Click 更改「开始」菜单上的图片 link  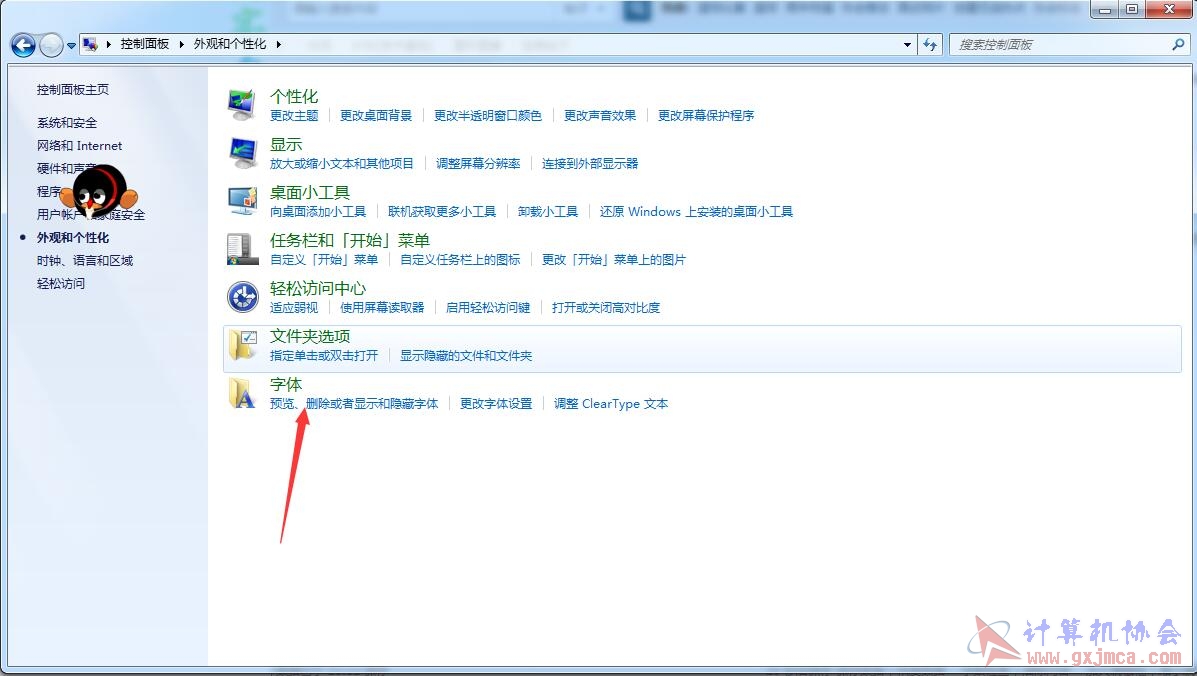point(614,260)
